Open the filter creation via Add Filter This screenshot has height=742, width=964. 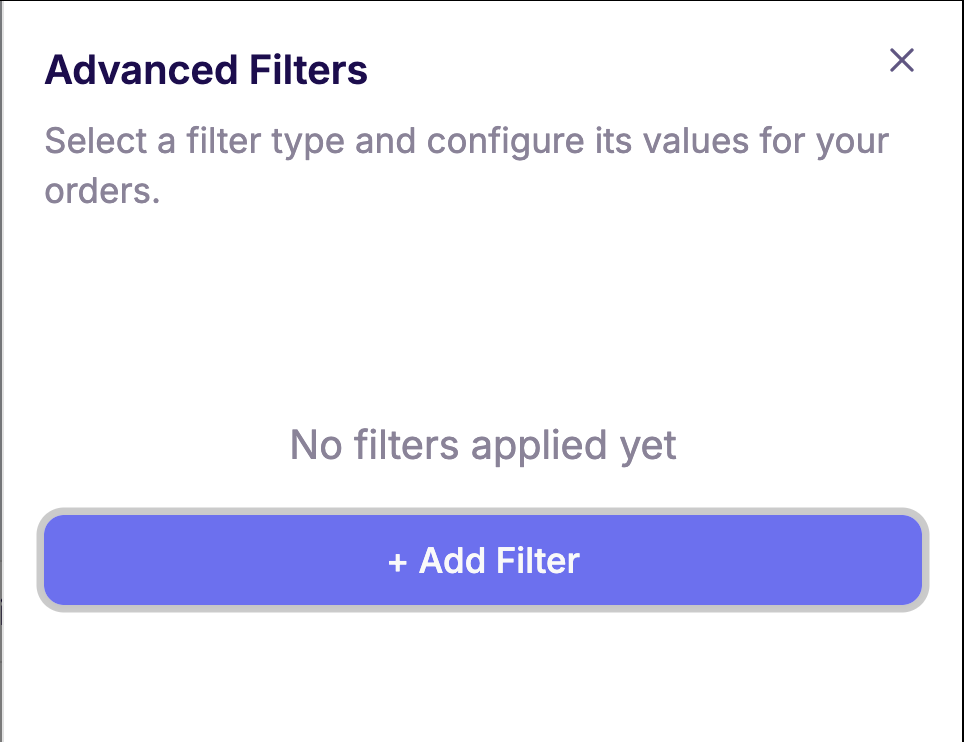tap(482, 561)
